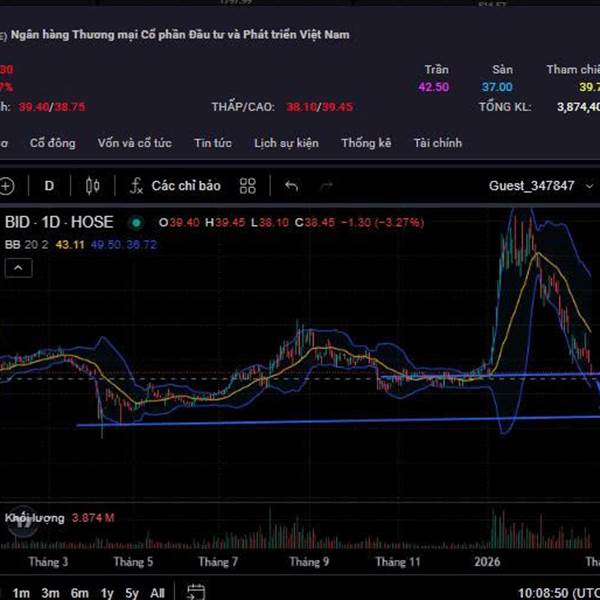
Task: Open the Guest_347847 account dropdown
Action: point(541,186)
